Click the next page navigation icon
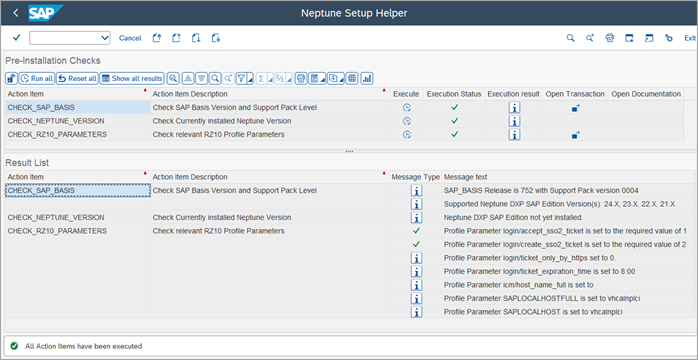698x360 pixels. point(196,38)
